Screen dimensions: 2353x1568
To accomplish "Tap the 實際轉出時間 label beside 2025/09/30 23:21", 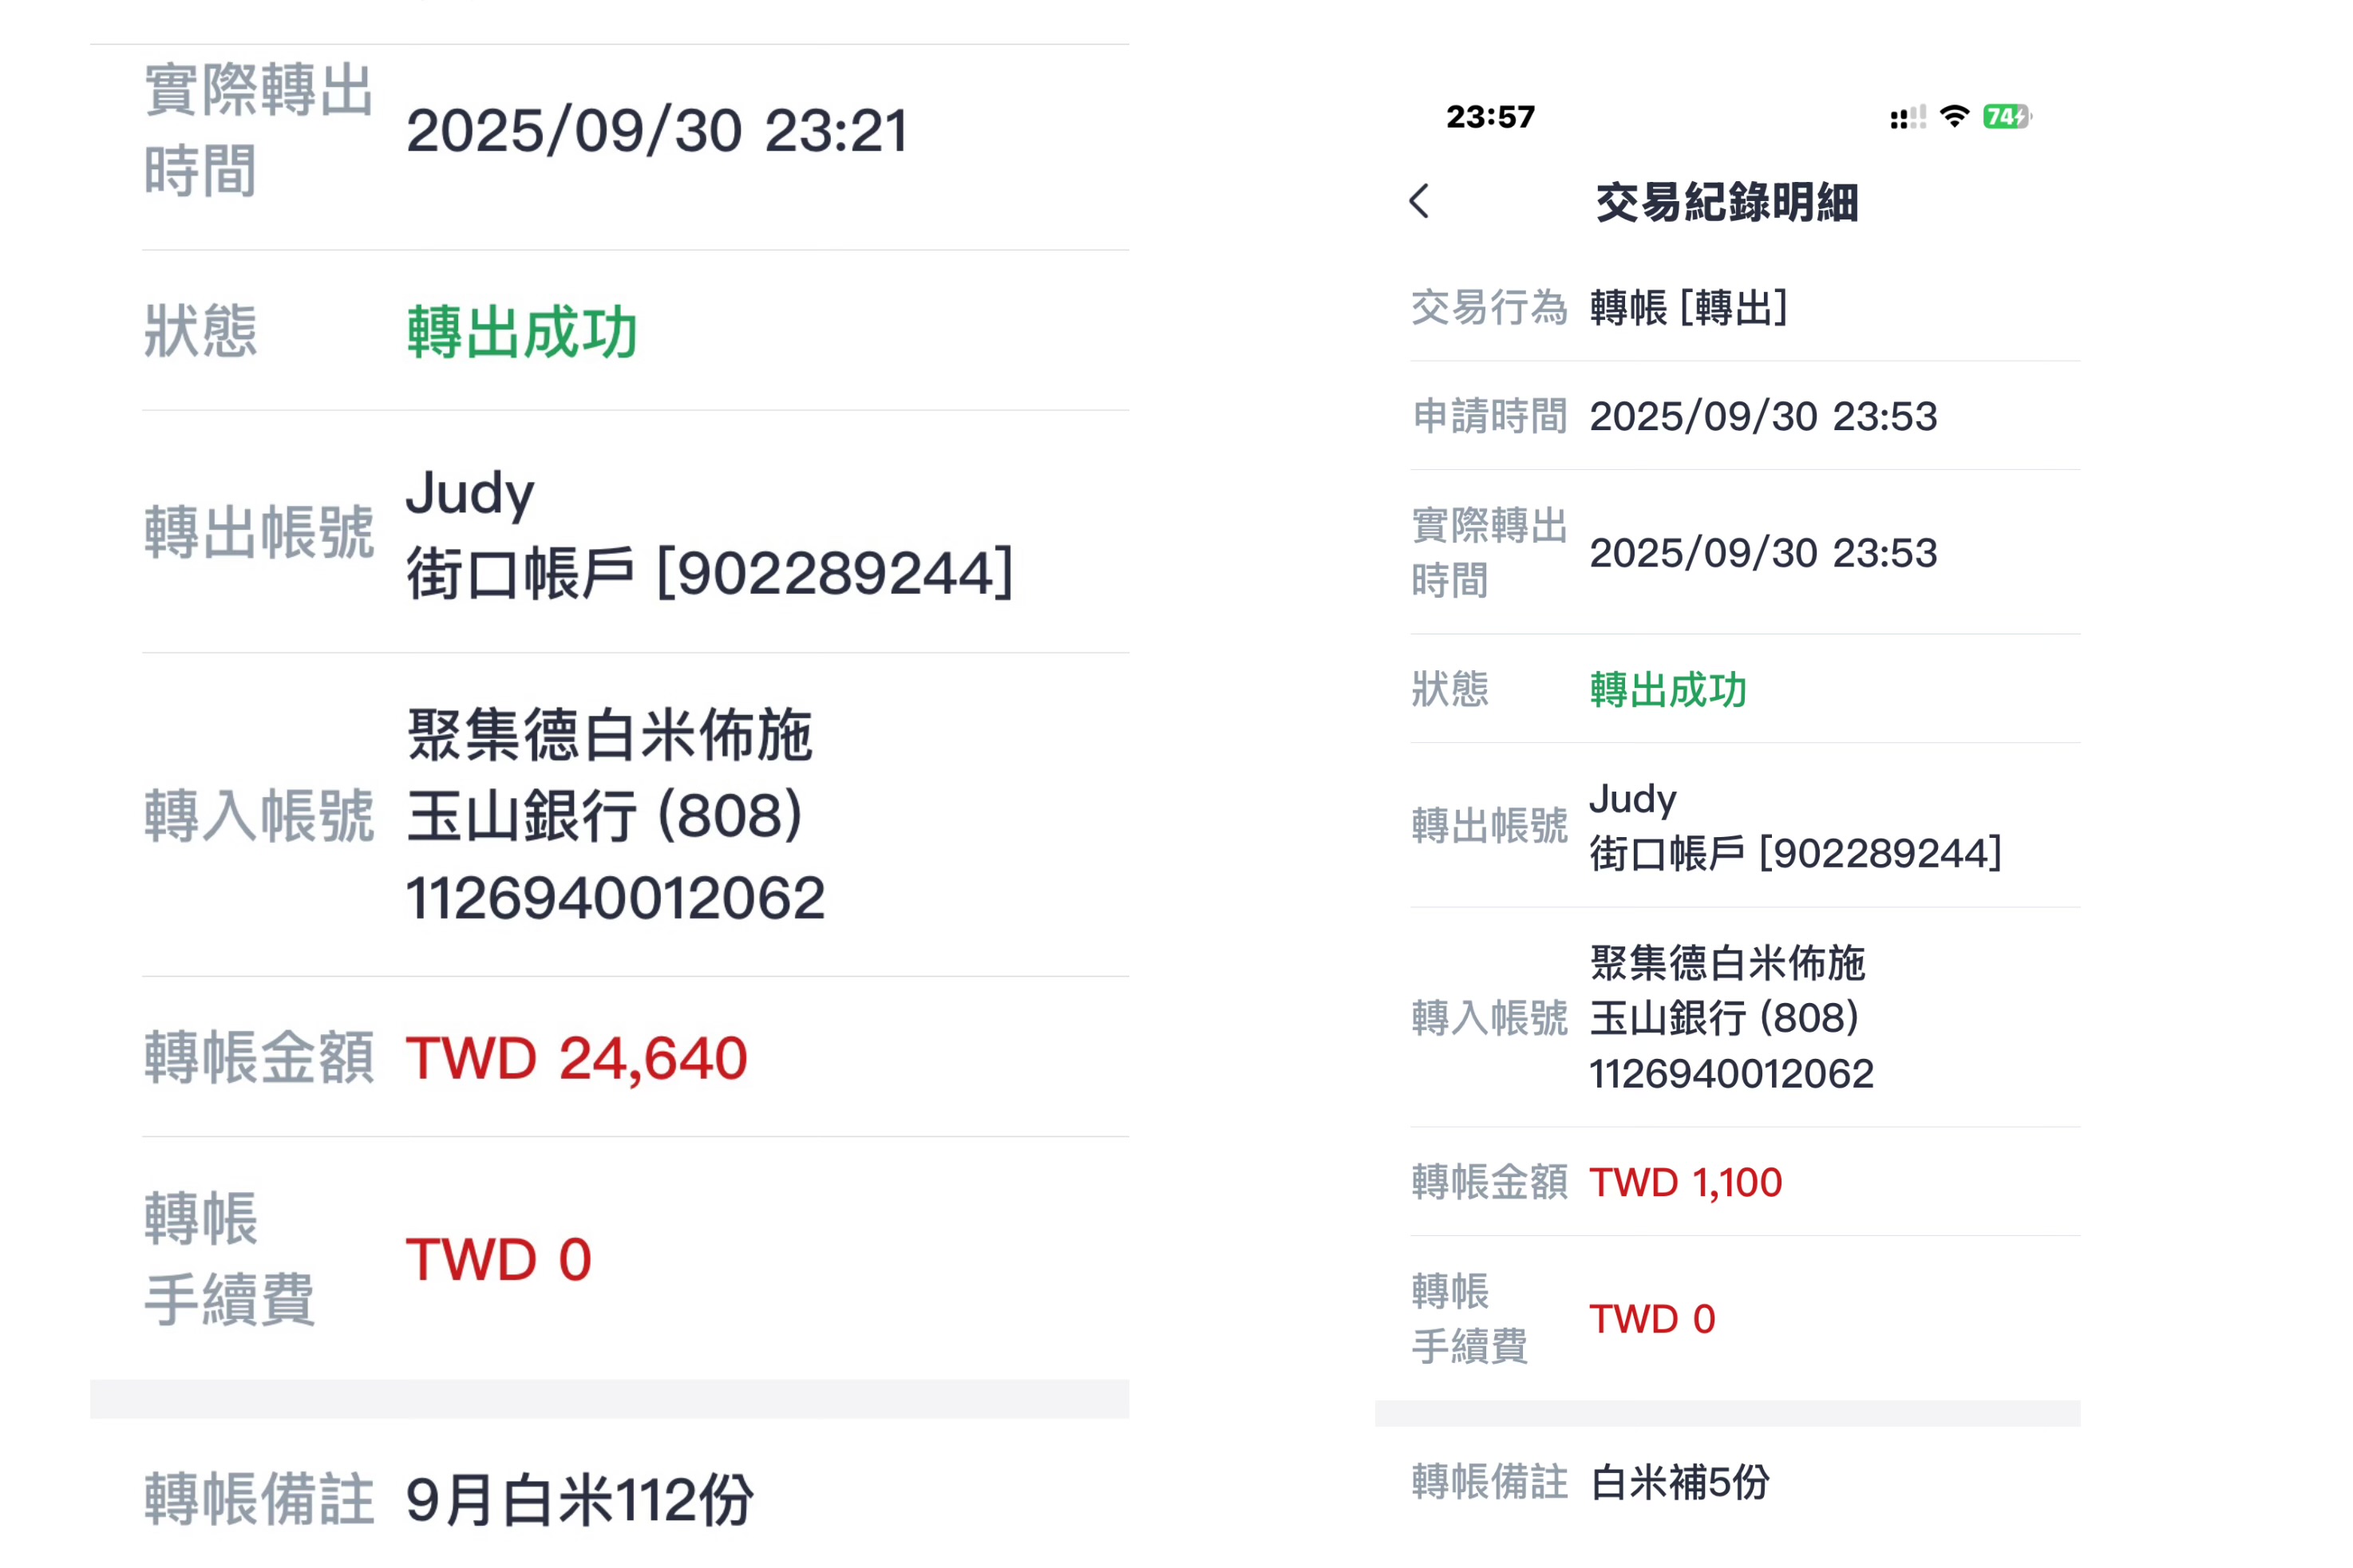I will coord(259,130).
